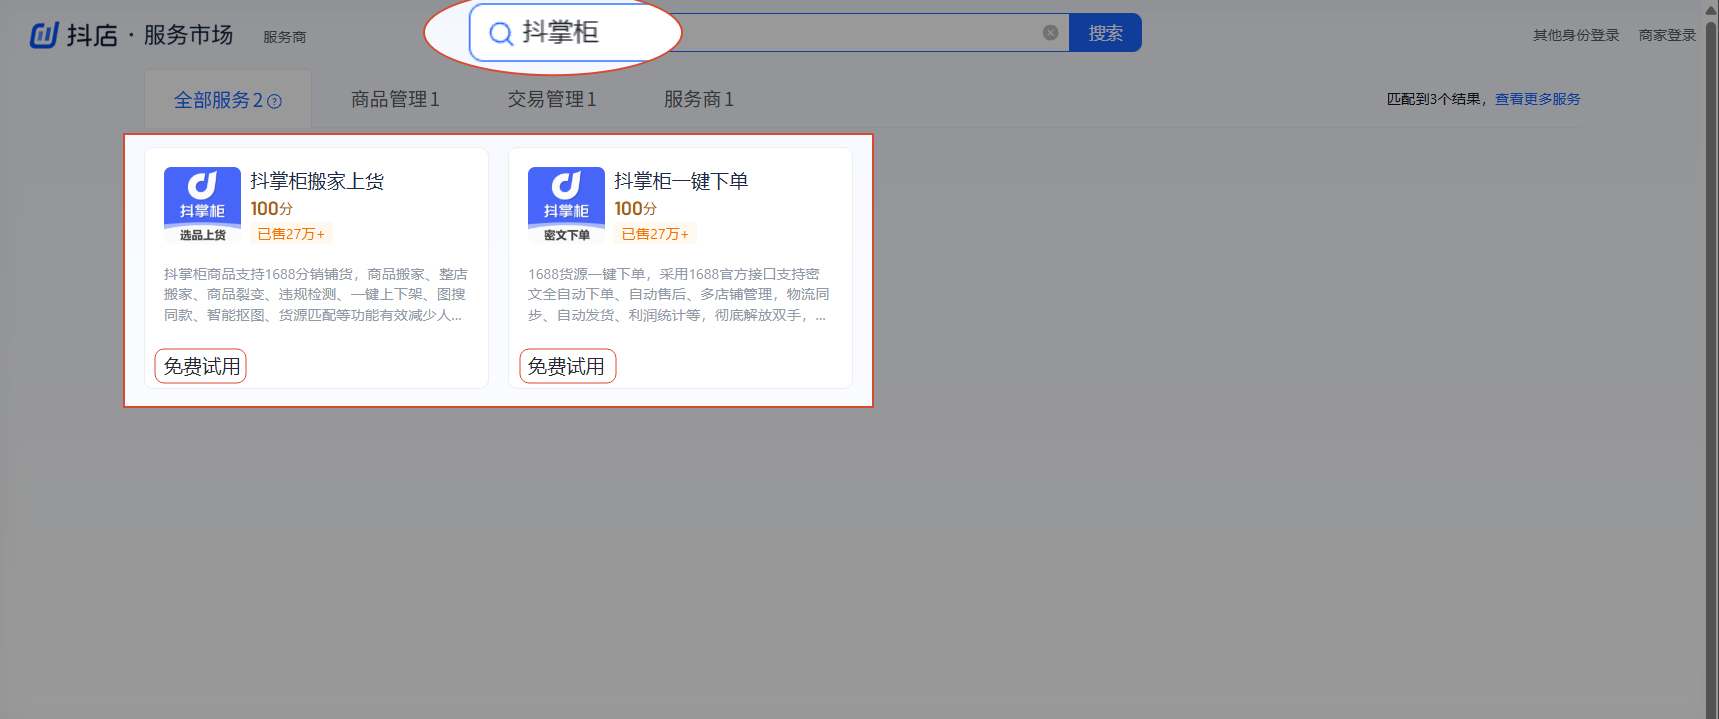
Task: Open the 抖掌柜搬家上货 title
Action: coord(317,181)
